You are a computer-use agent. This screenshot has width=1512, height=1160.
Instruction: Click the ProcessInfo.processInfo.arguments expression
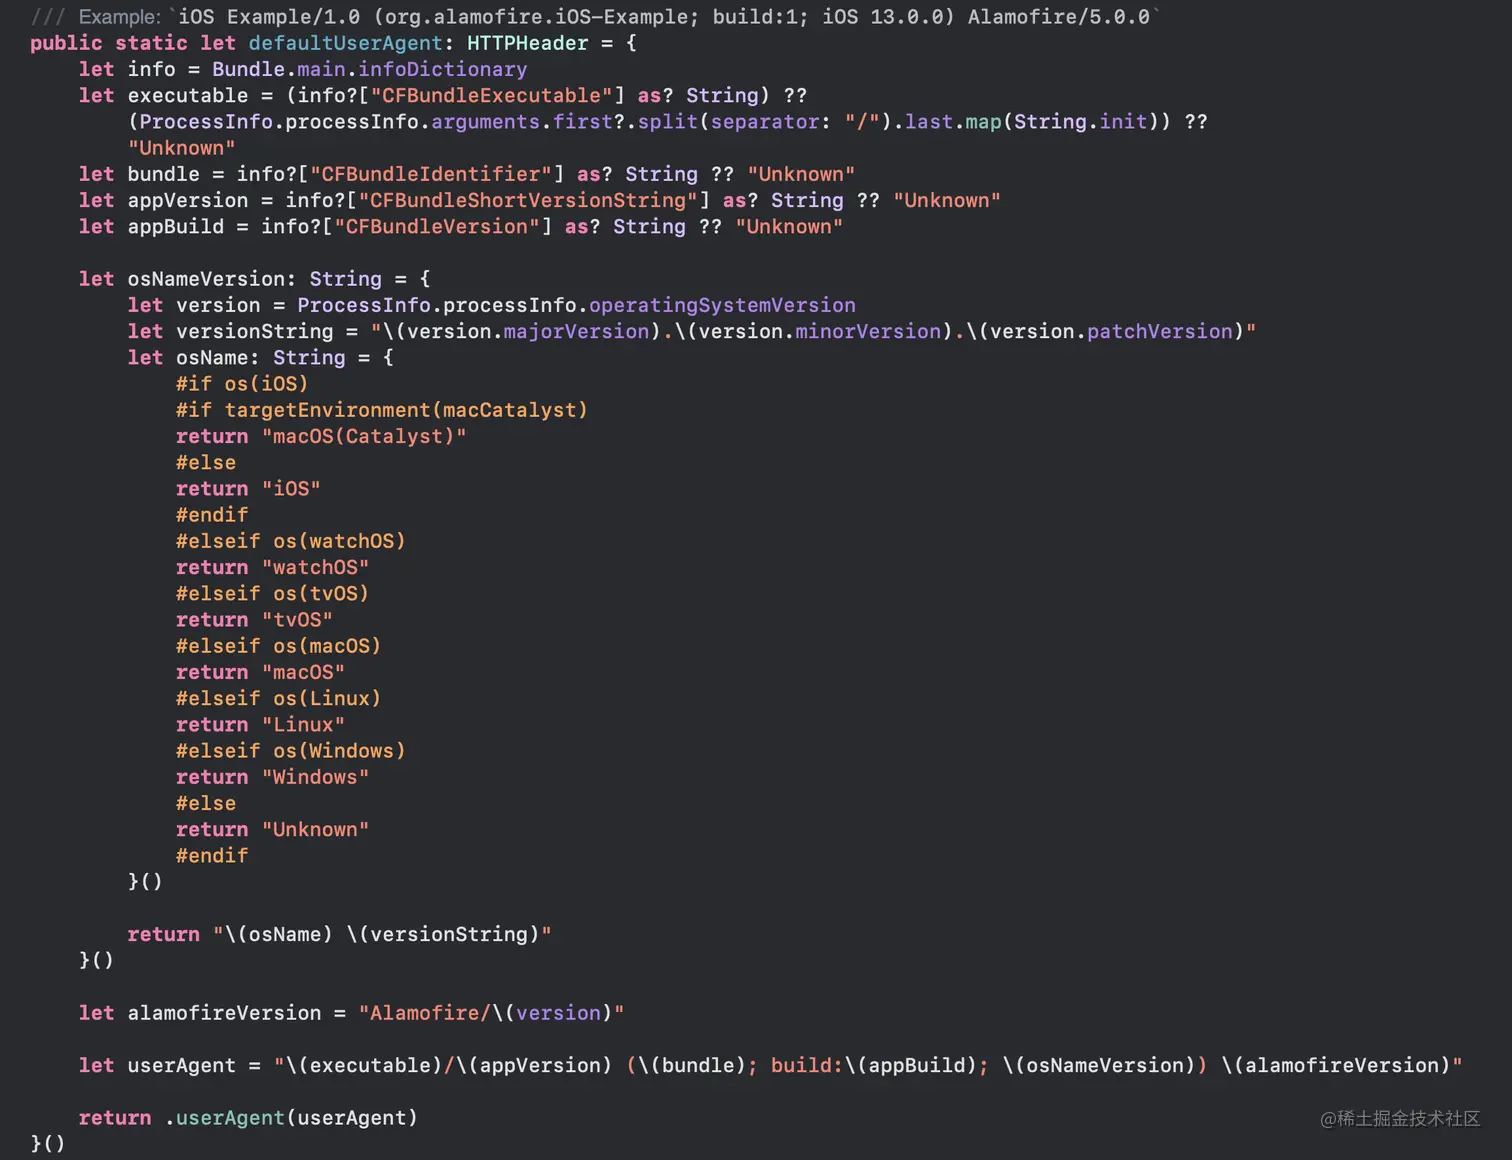[x=339, y=121]
